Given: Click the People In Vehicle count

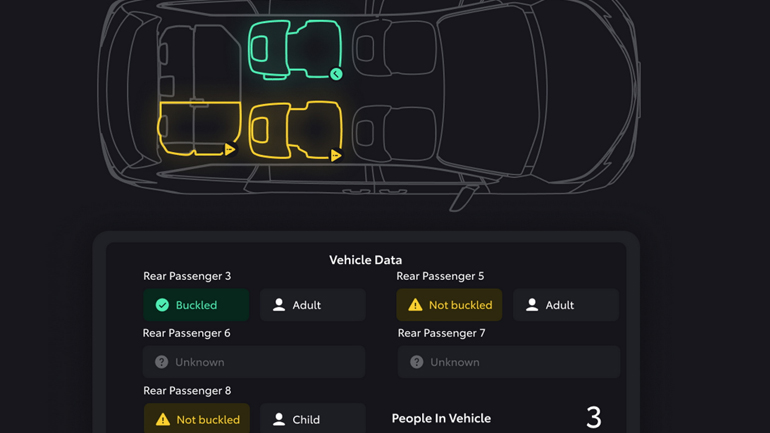Looking at the screenshot, I should tap(593, 418).
